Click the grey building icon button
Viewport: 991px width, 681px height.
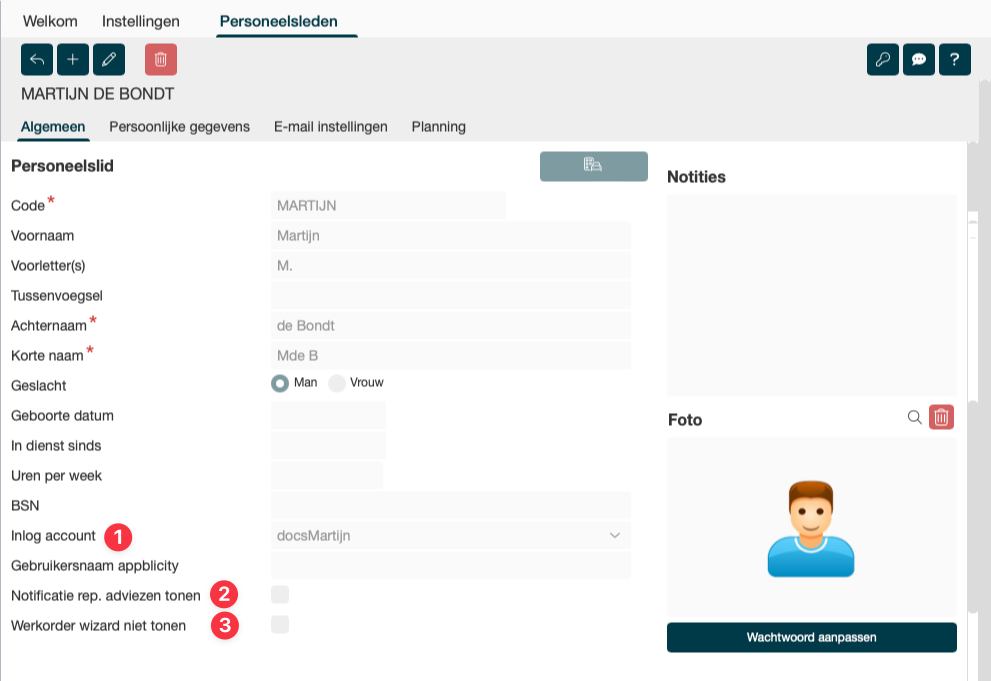click(593, 166)
